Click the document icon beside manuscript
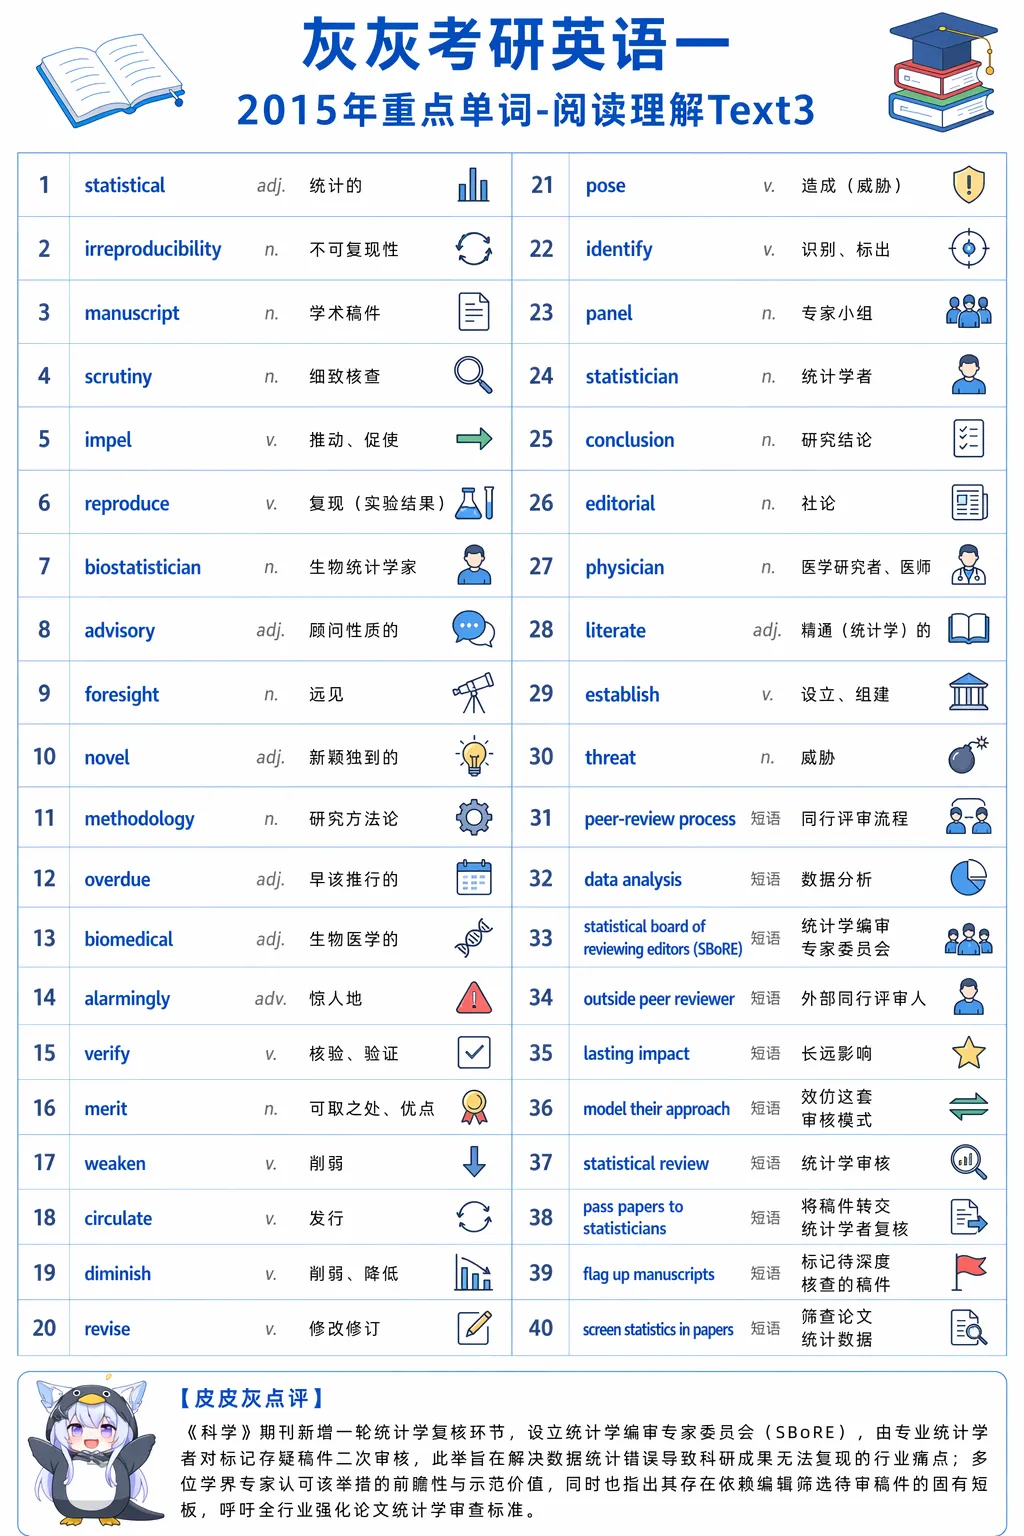 473,312
